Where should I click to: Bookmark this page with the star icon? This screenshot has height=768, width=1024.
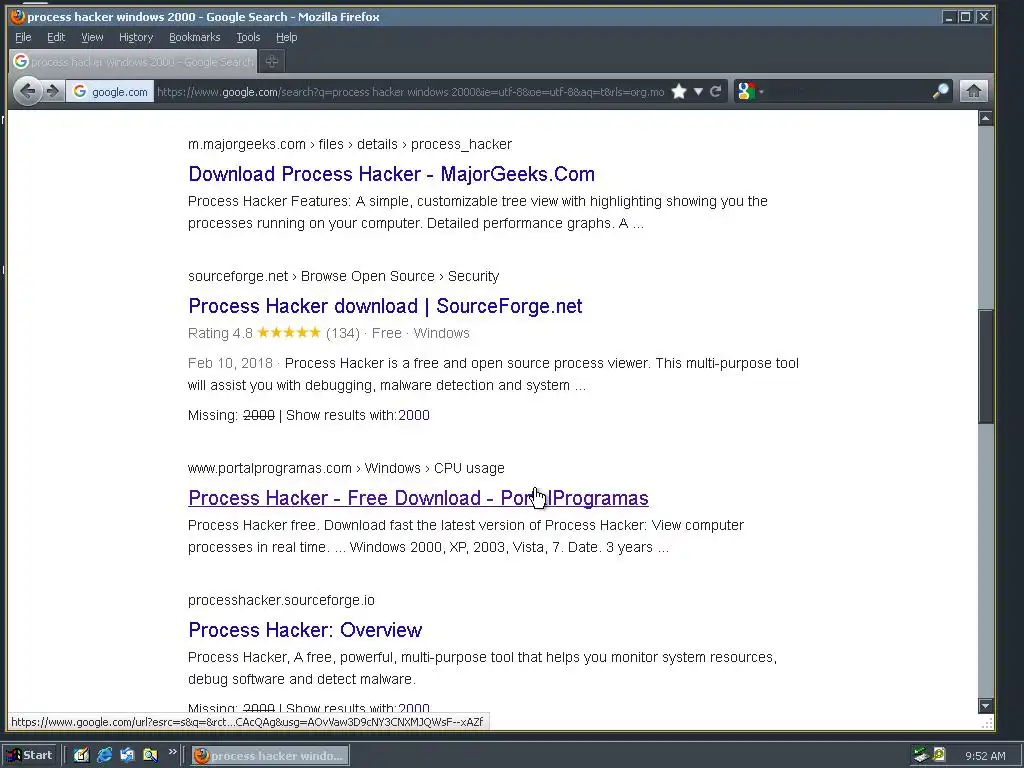(x=679, y=91)
